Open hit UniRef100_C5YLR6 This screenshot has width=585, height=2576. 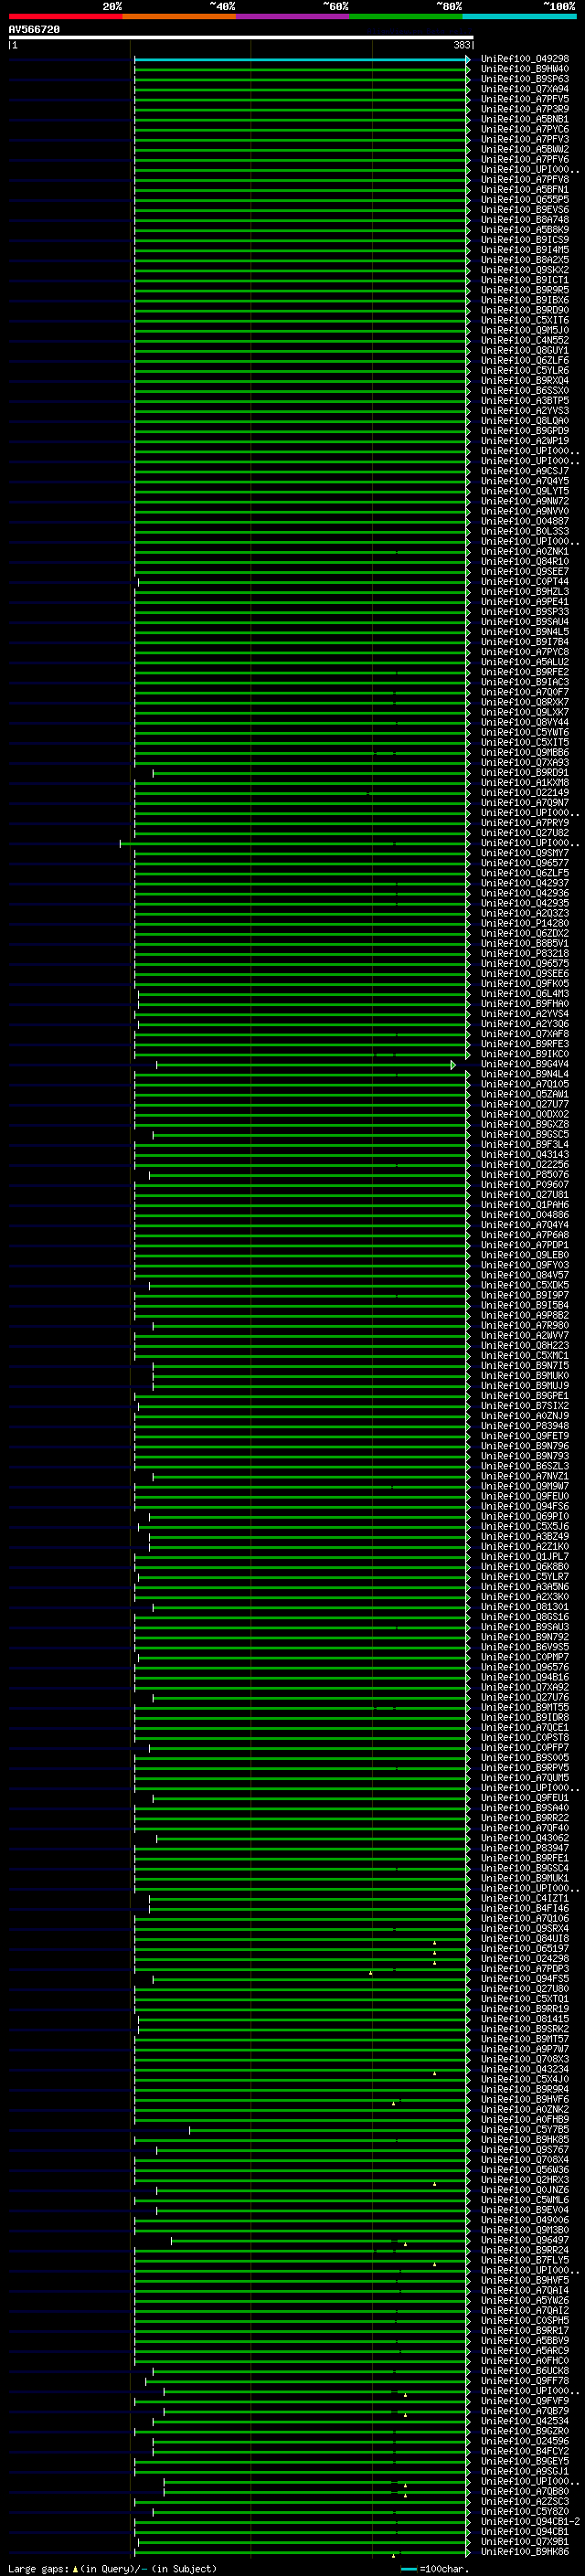[525, 371]
